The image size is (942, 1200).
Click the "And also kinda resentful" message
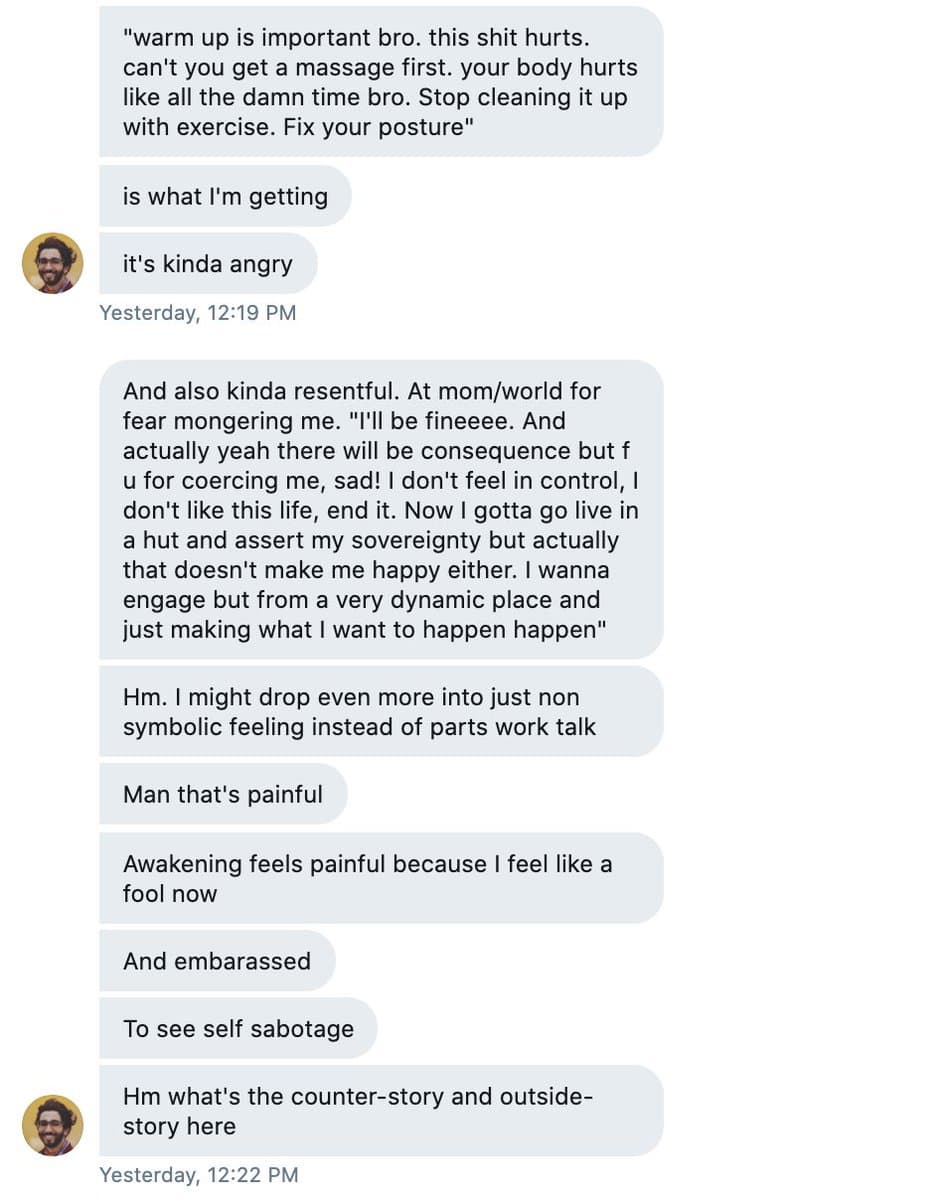click(380, 510)
